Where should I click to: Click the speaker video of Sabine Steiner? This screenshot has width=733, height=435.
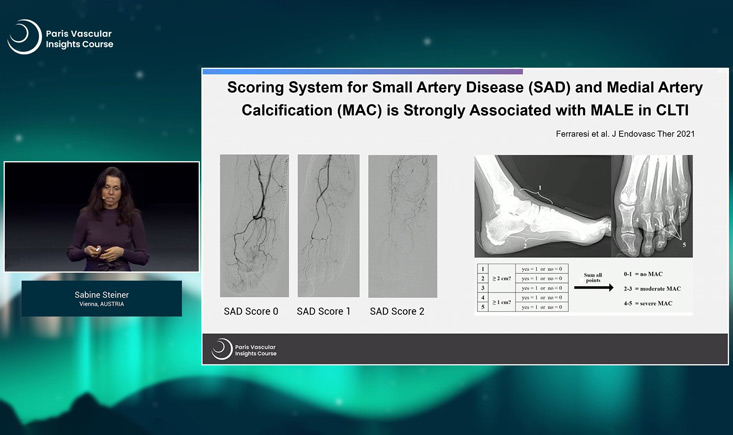pyautogui.click(x=102, y=217)
